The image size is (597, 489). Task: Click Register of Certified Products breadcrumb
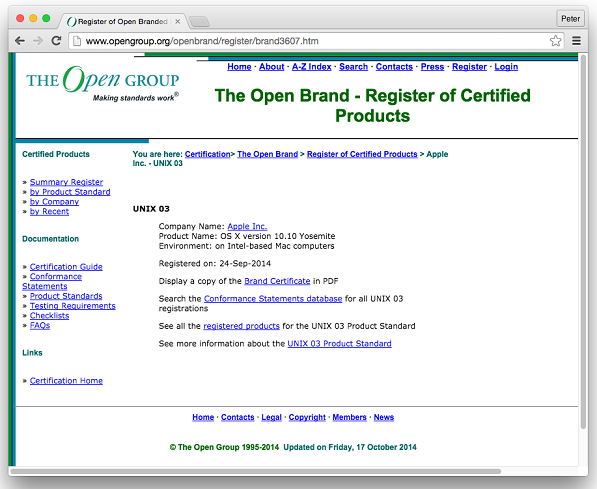pos(362,154)
